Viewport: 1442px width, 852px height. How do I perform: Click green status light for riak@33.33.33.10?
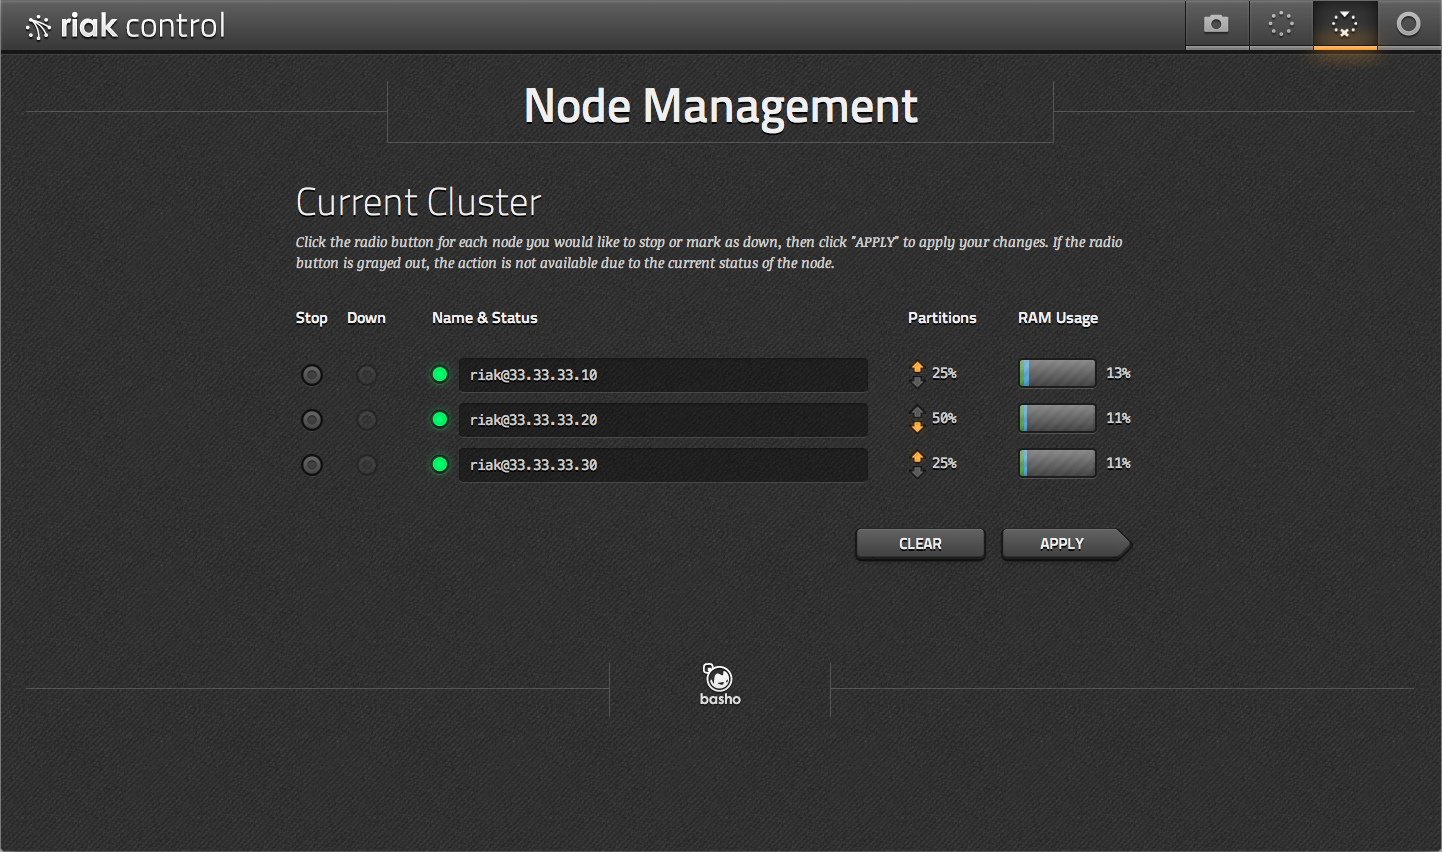click(x=440, y=375)
